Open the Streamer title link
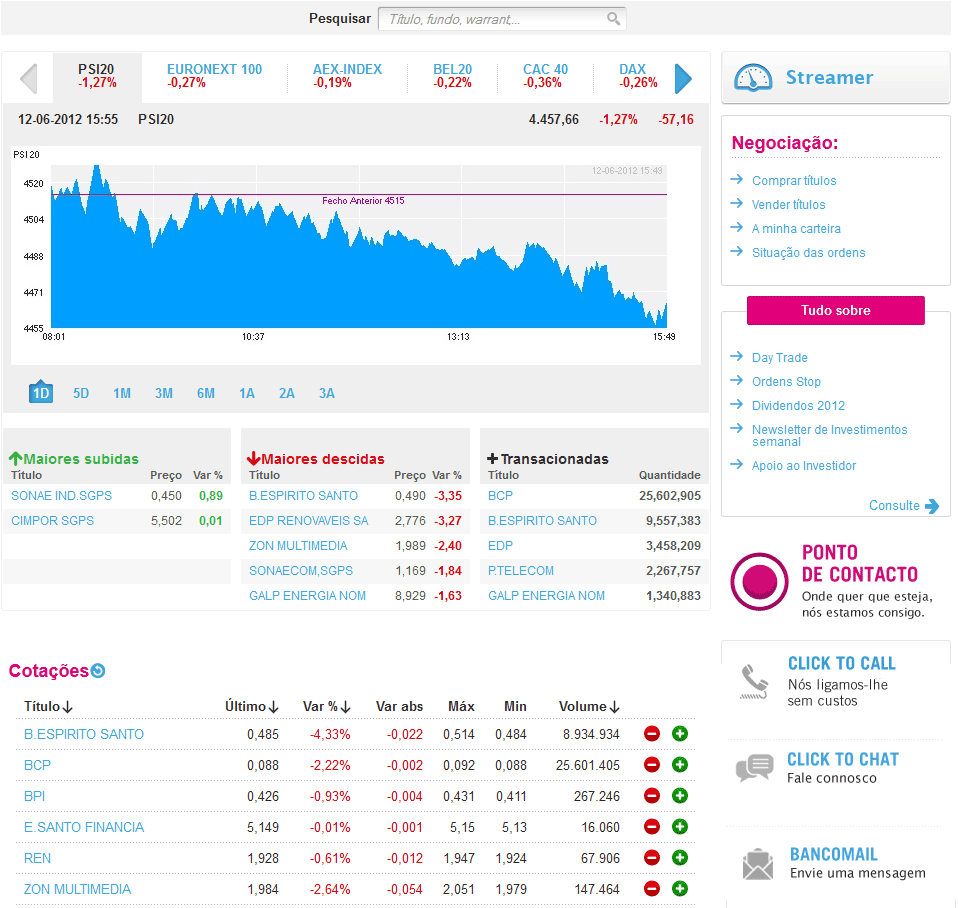Image resolution: width=958 pixels, height=908 pixels. [x=829, y=78]
